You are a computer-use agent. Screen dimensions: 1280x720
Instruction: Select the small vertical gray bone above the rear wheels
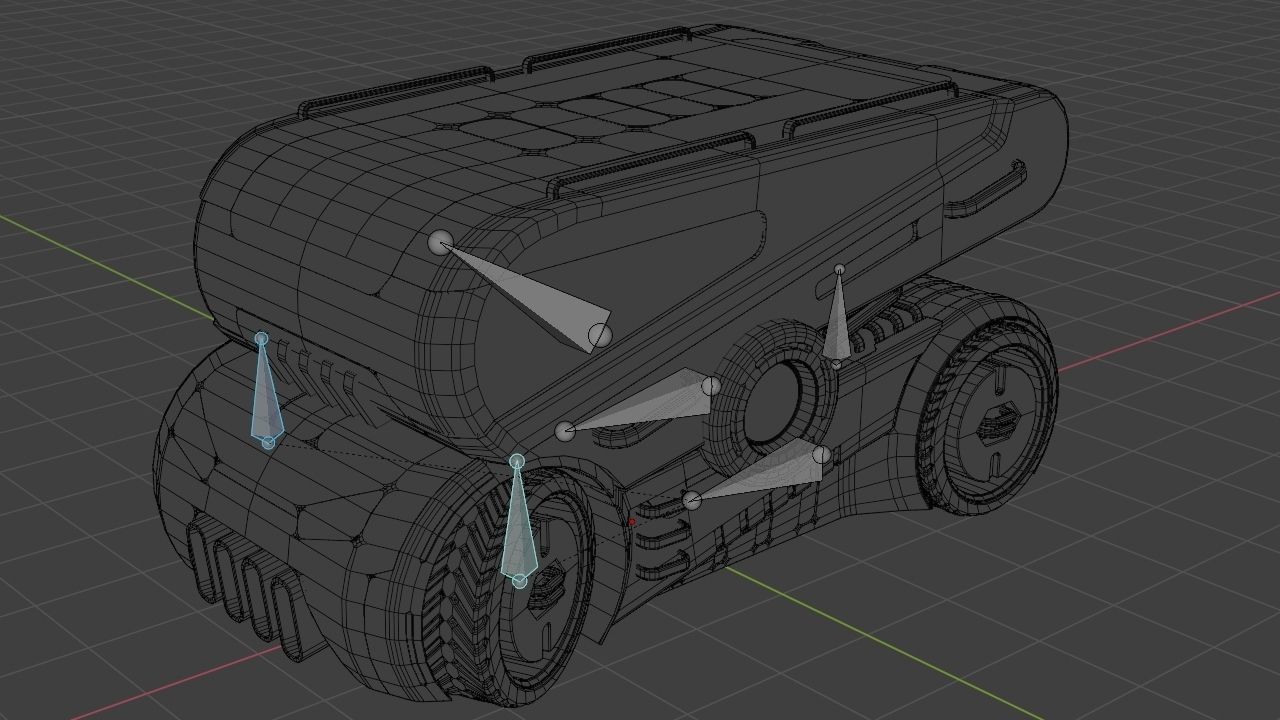[838, 316]
